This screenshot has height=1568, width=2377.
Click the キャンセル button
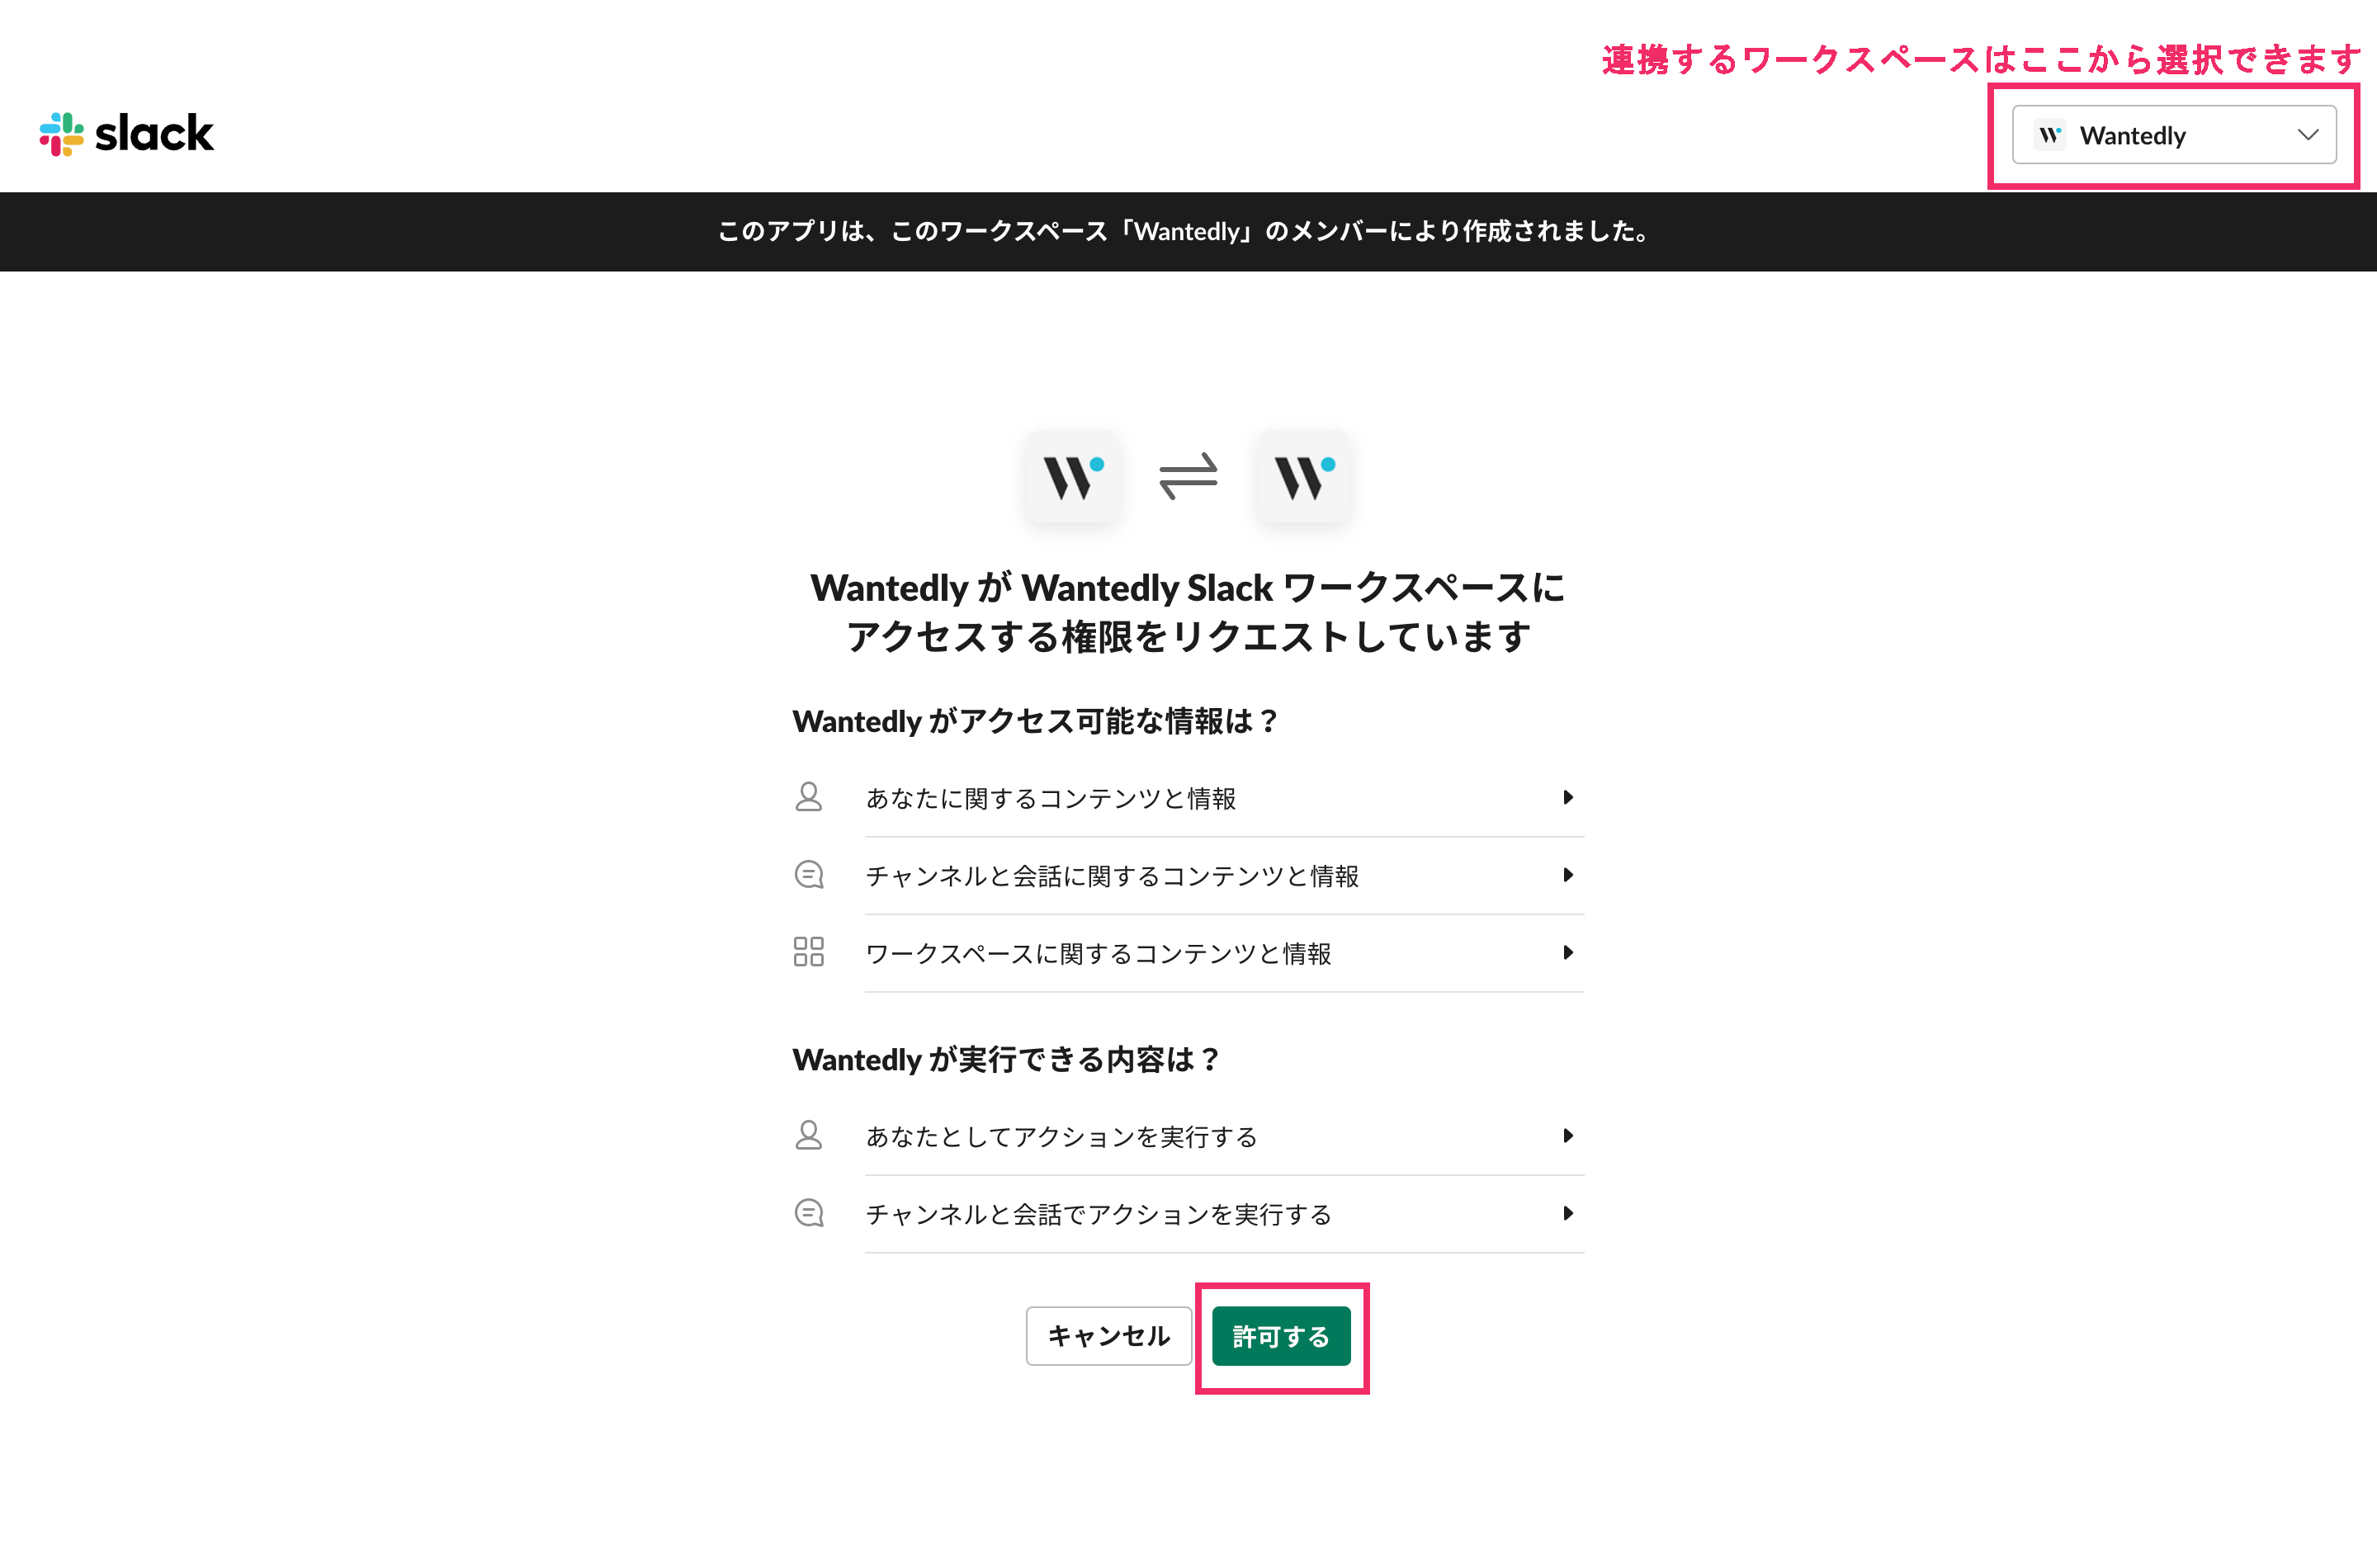(x=1109, y=1336)
